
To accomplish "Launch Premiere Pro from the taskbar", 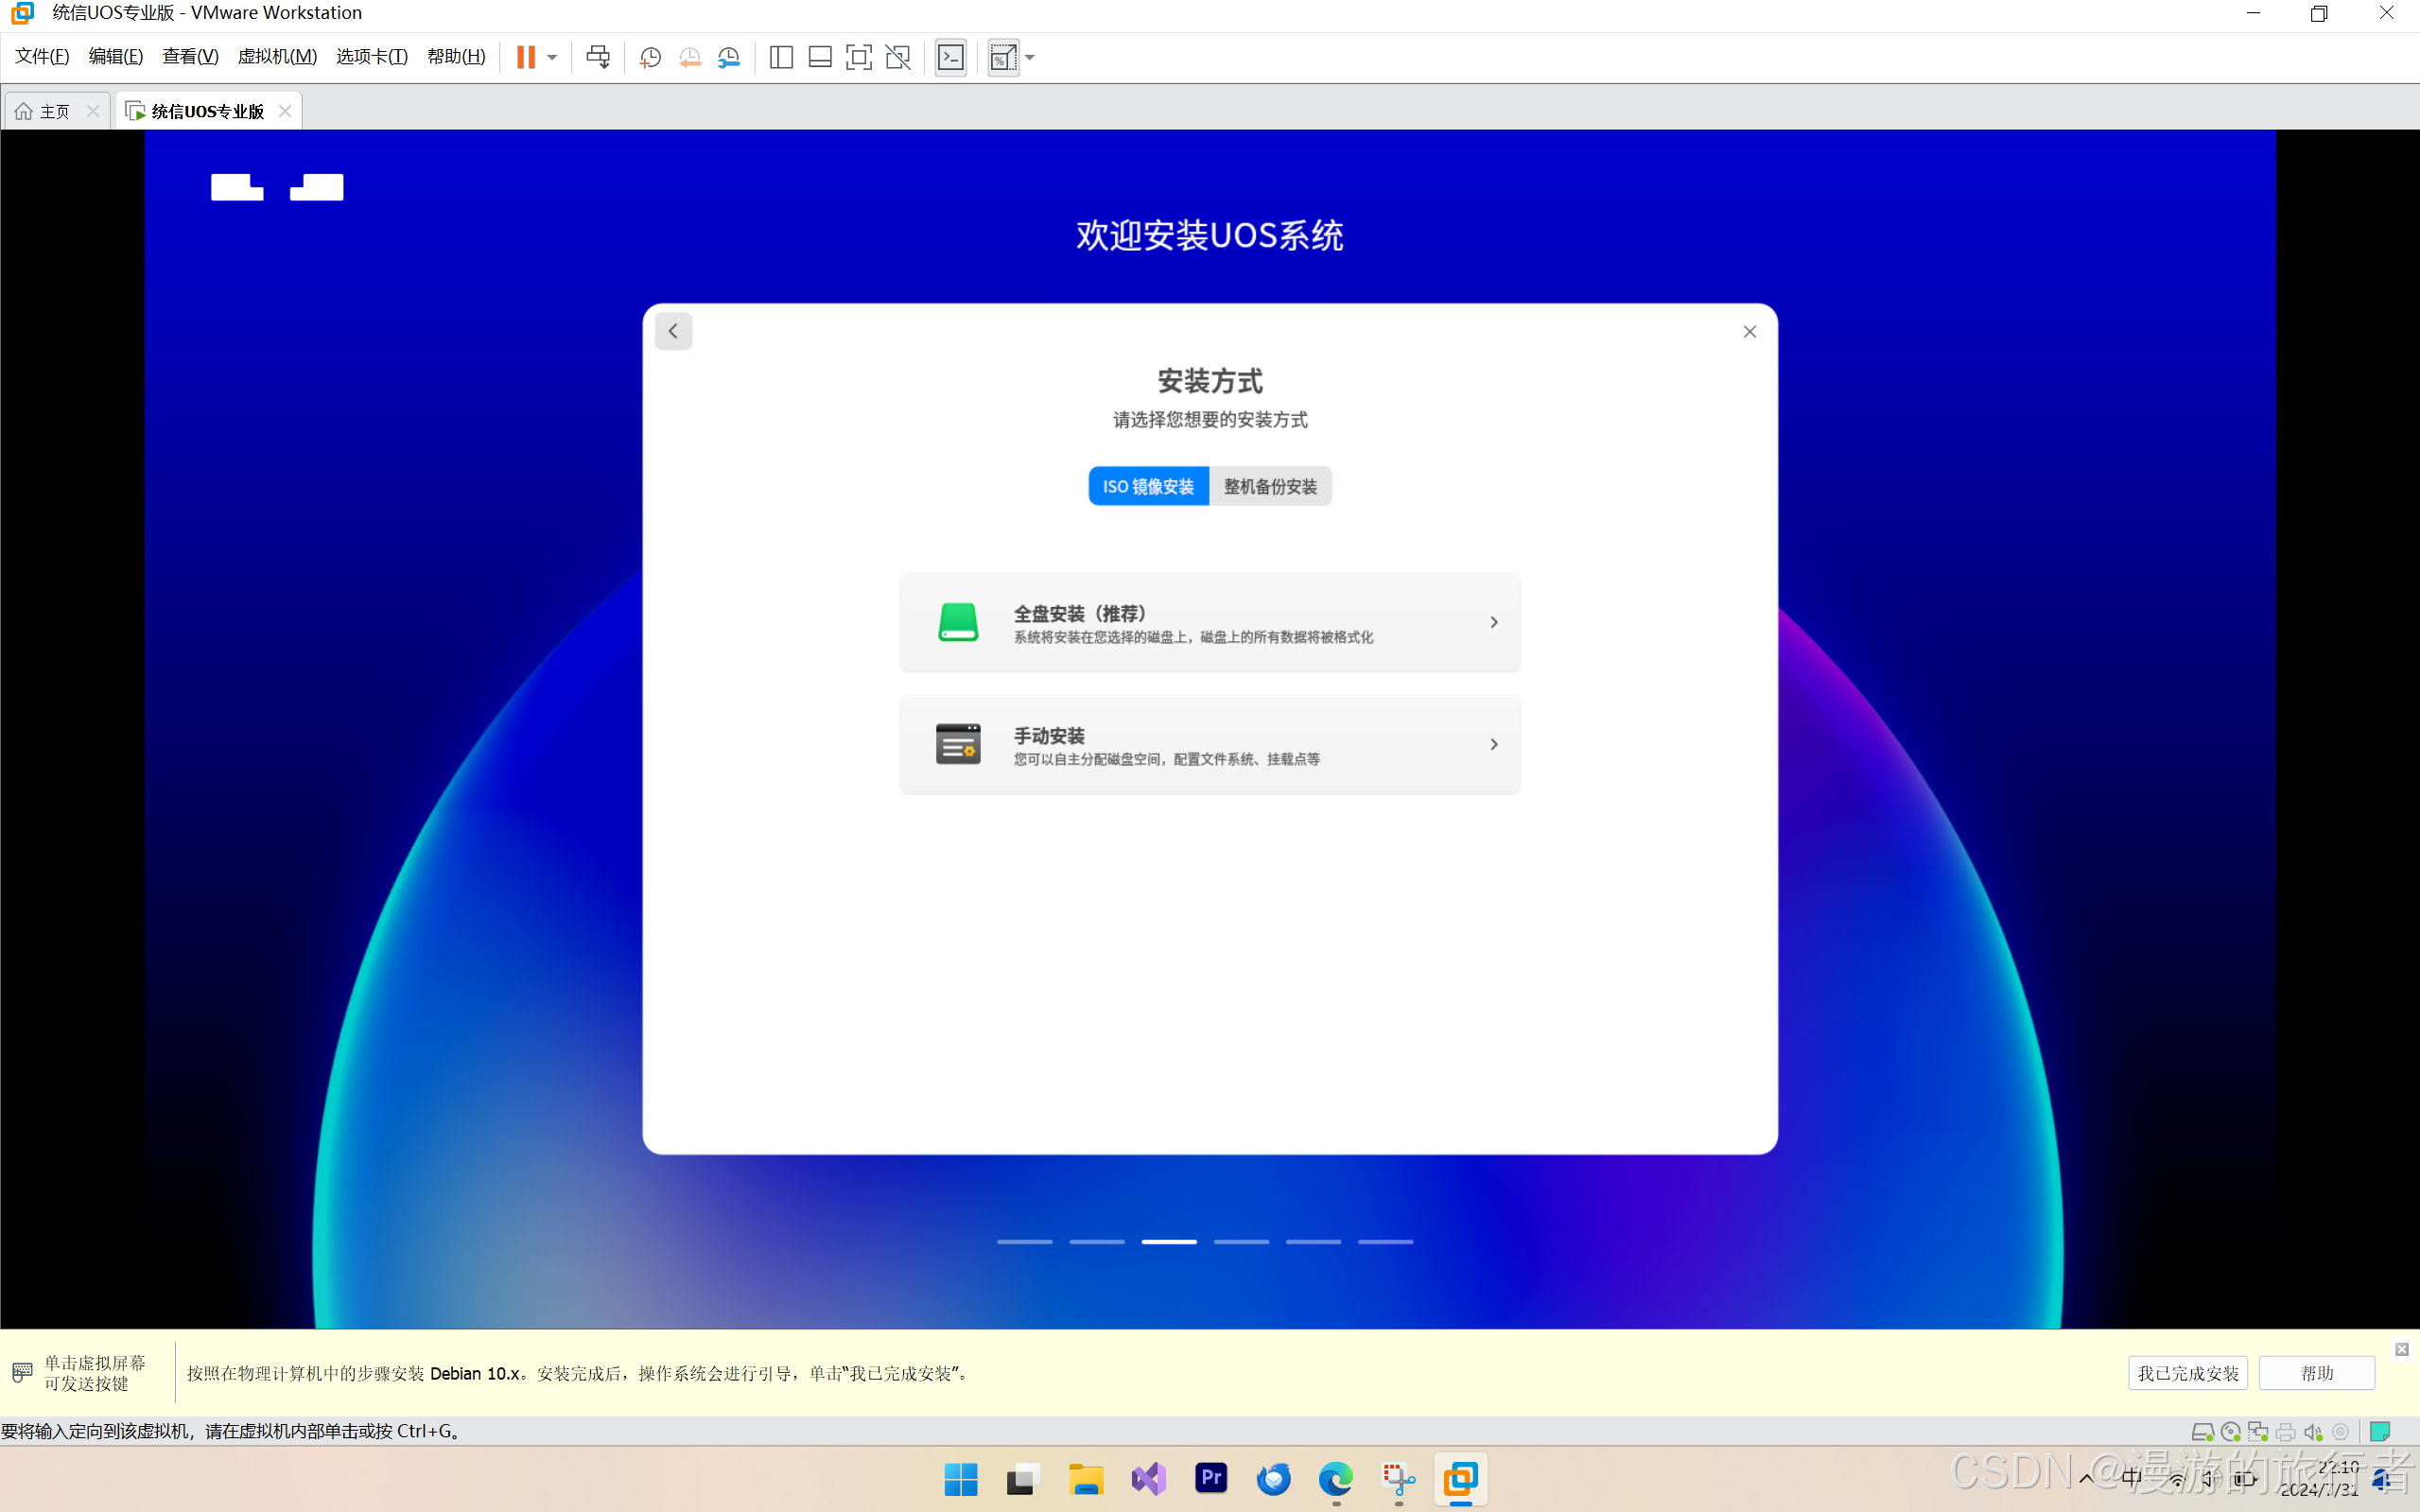I will coord(1211,1478).
